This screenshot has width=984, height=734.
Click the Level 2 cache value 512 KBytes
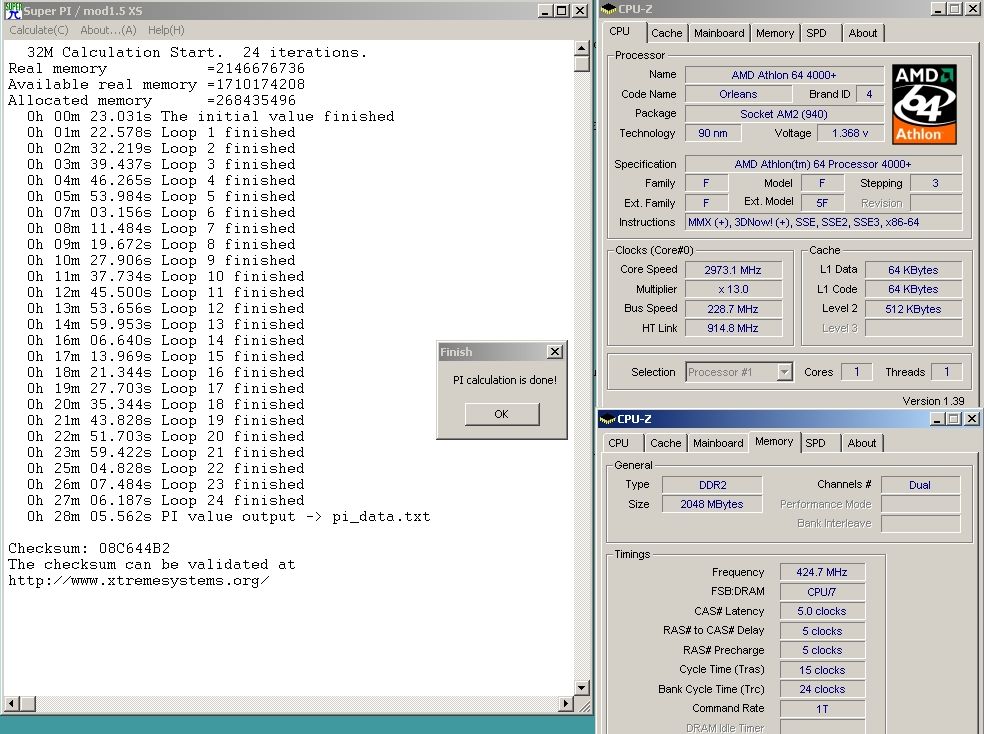click(913, 309)
